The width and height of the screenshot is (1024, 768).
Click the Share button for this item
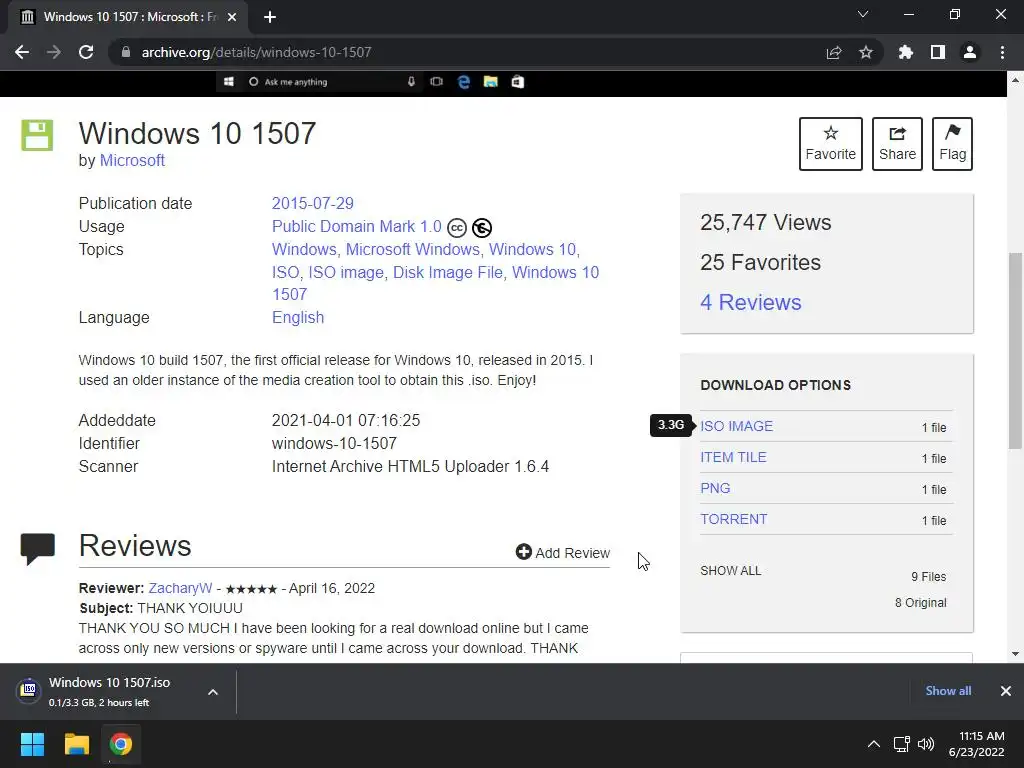click(x=897, y=144)
